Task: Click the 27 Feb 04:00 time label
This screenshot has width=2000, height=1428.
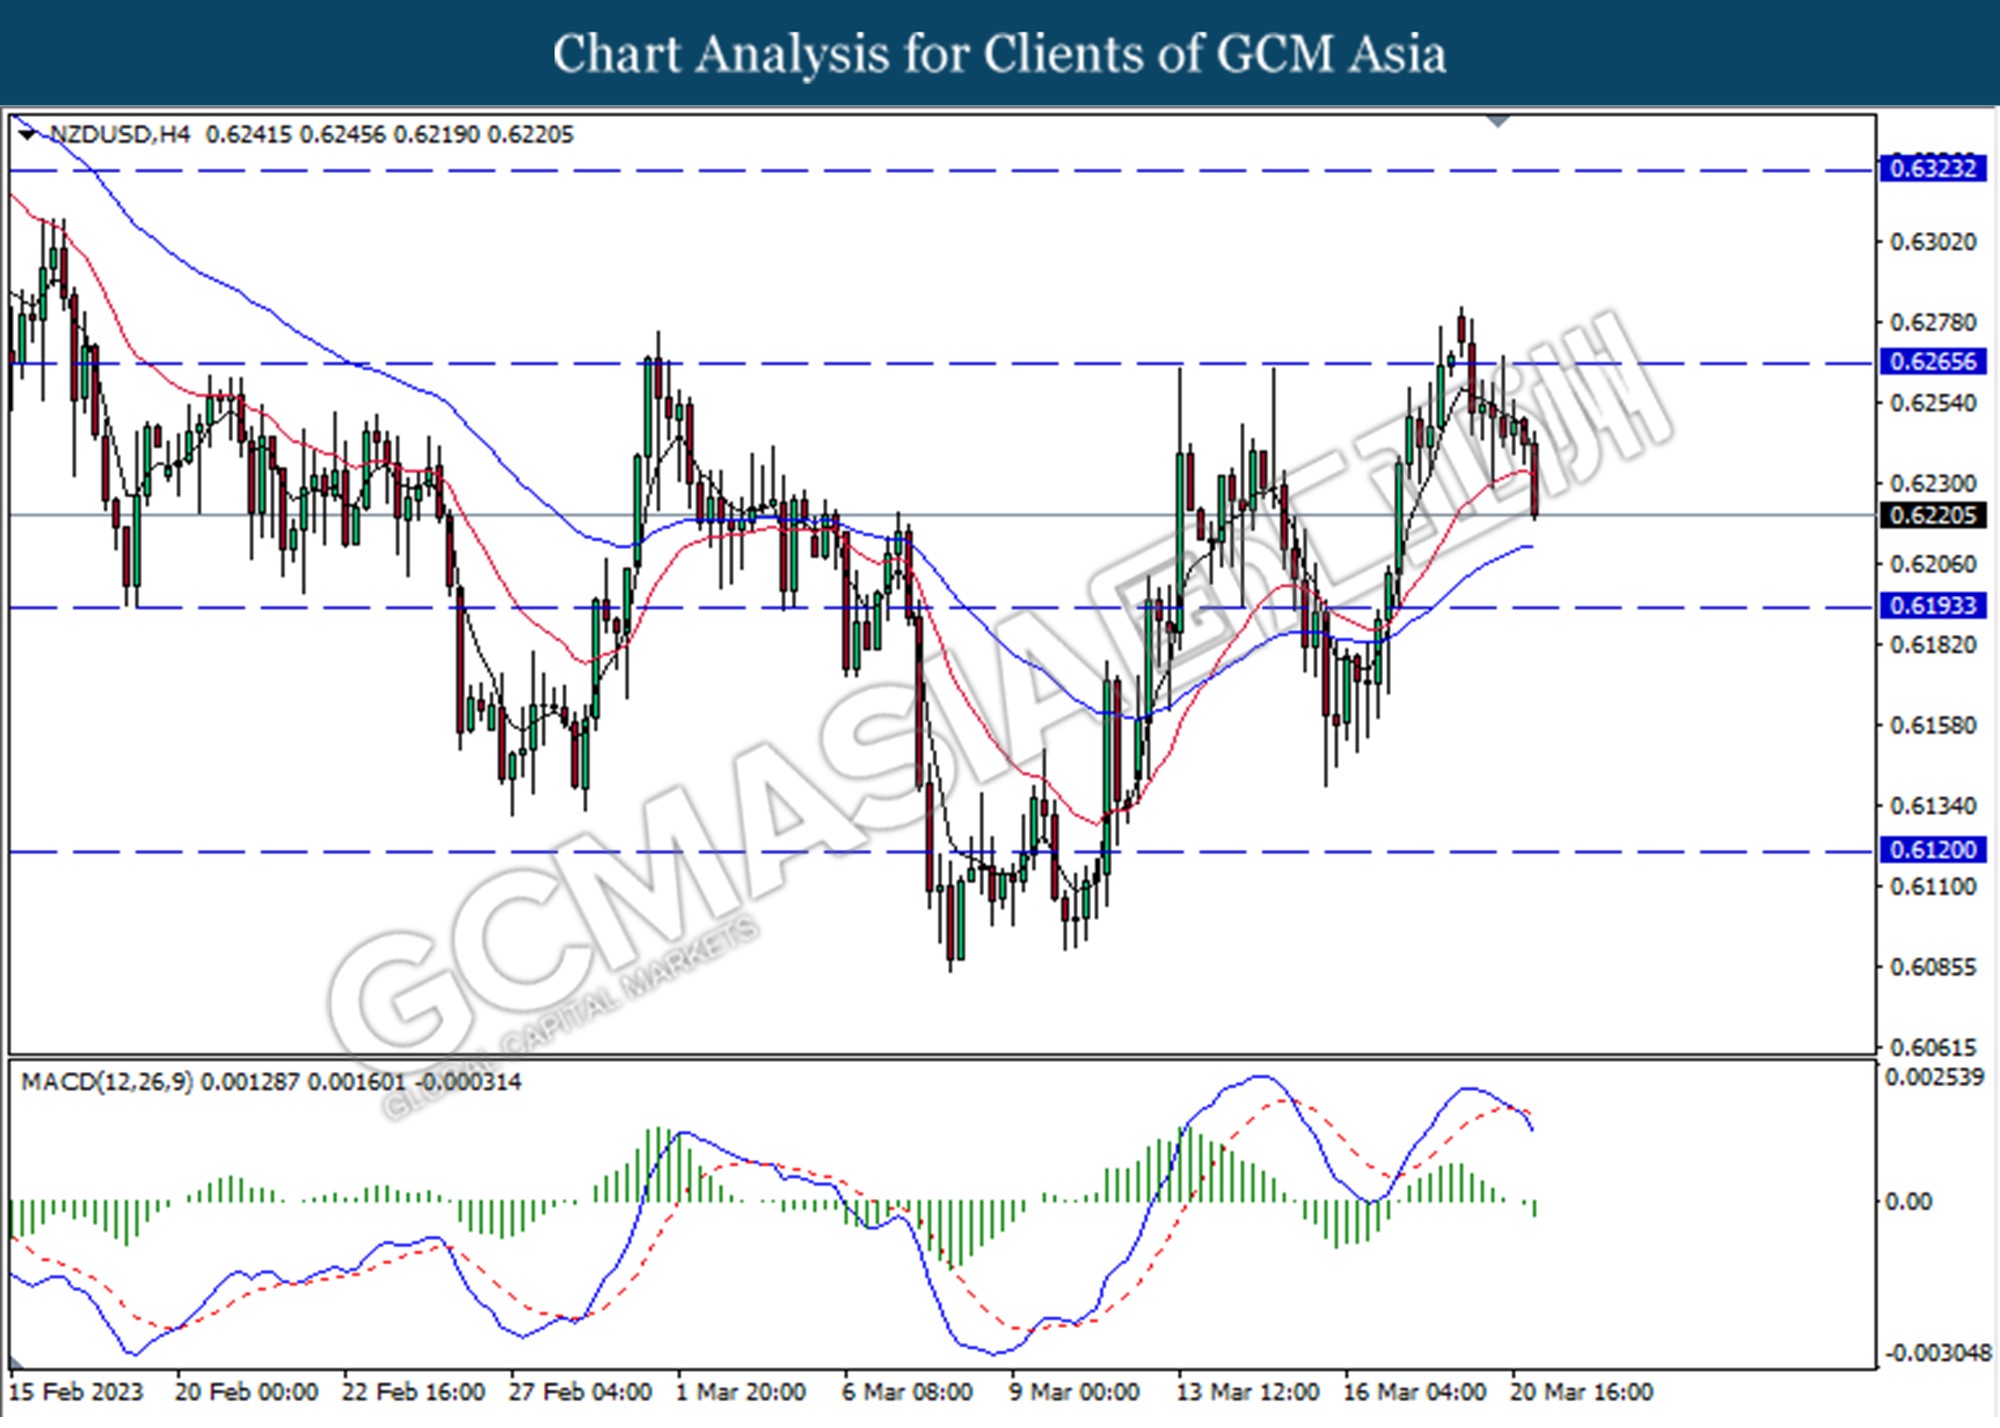Action: (x=580, y=1392)
